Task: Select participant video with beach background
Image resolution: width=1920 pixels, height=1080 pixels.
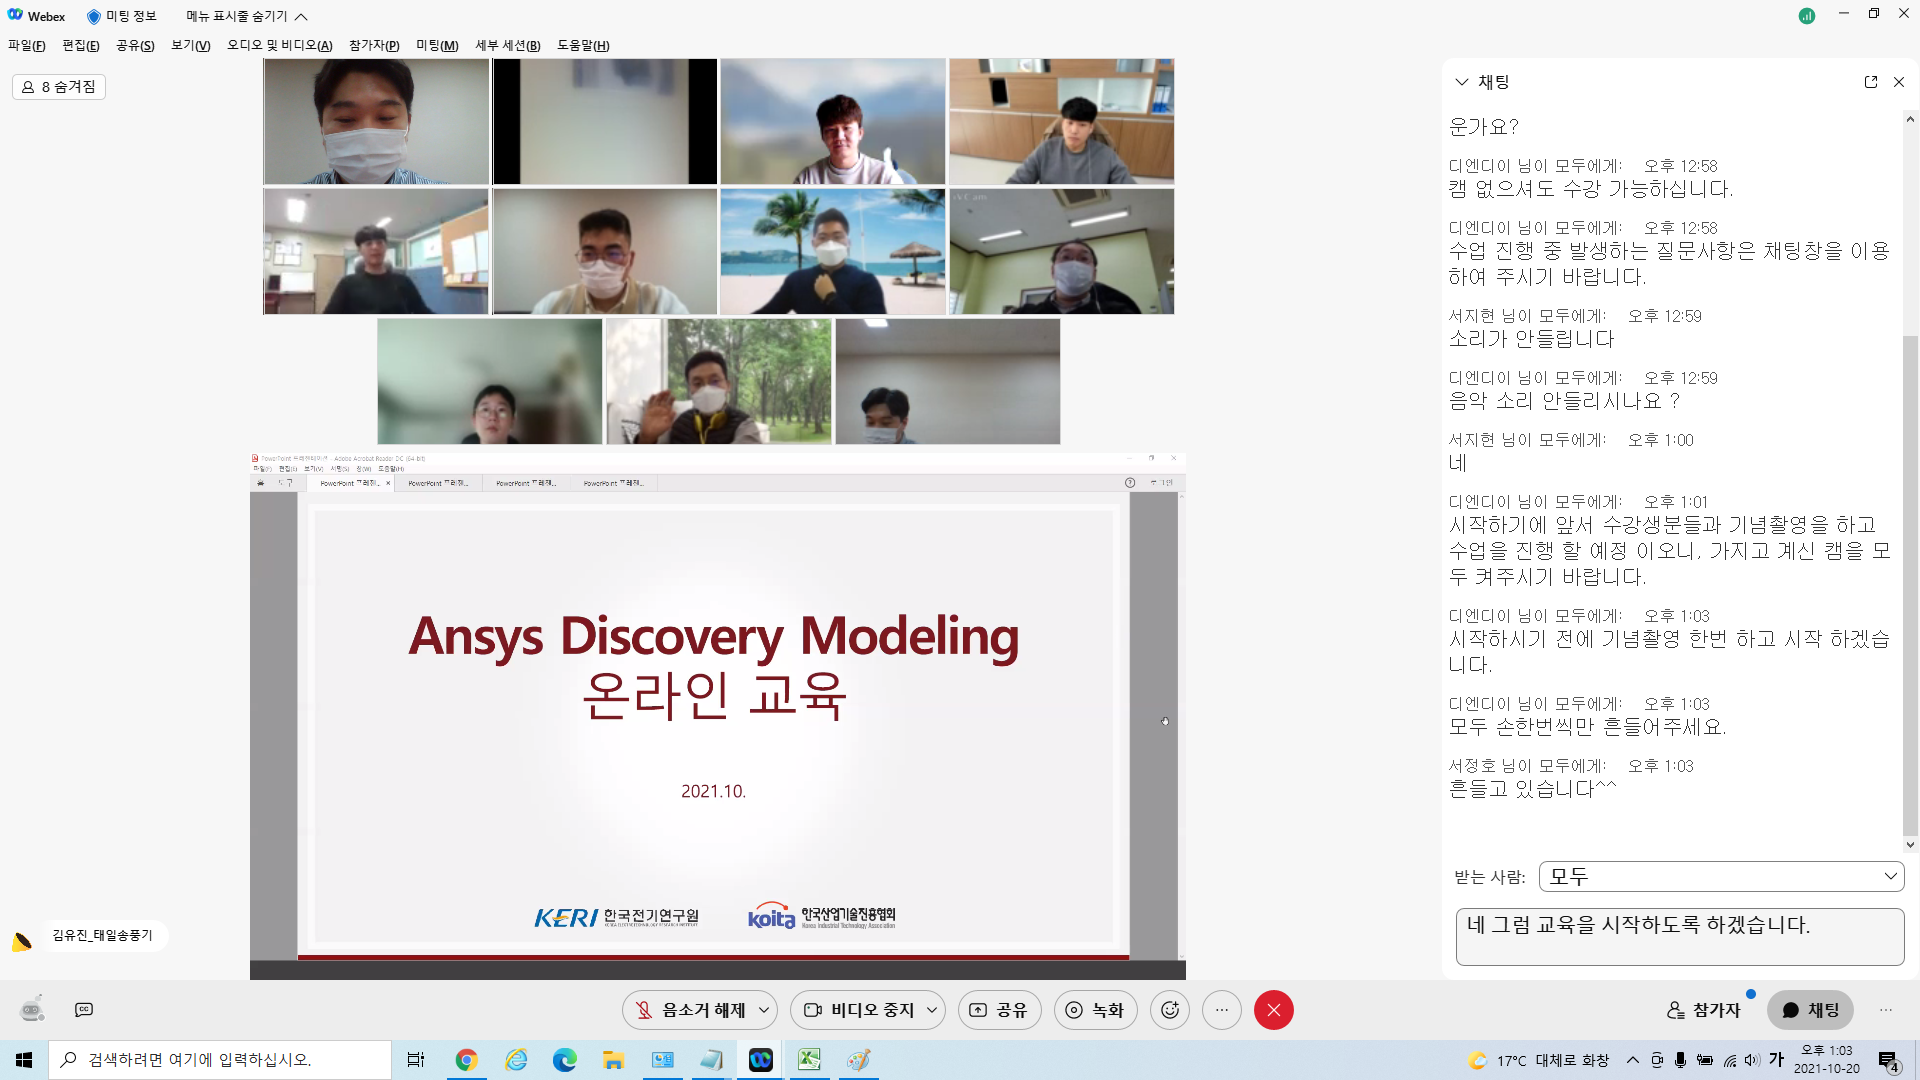Action: click(x=833, y=252)
